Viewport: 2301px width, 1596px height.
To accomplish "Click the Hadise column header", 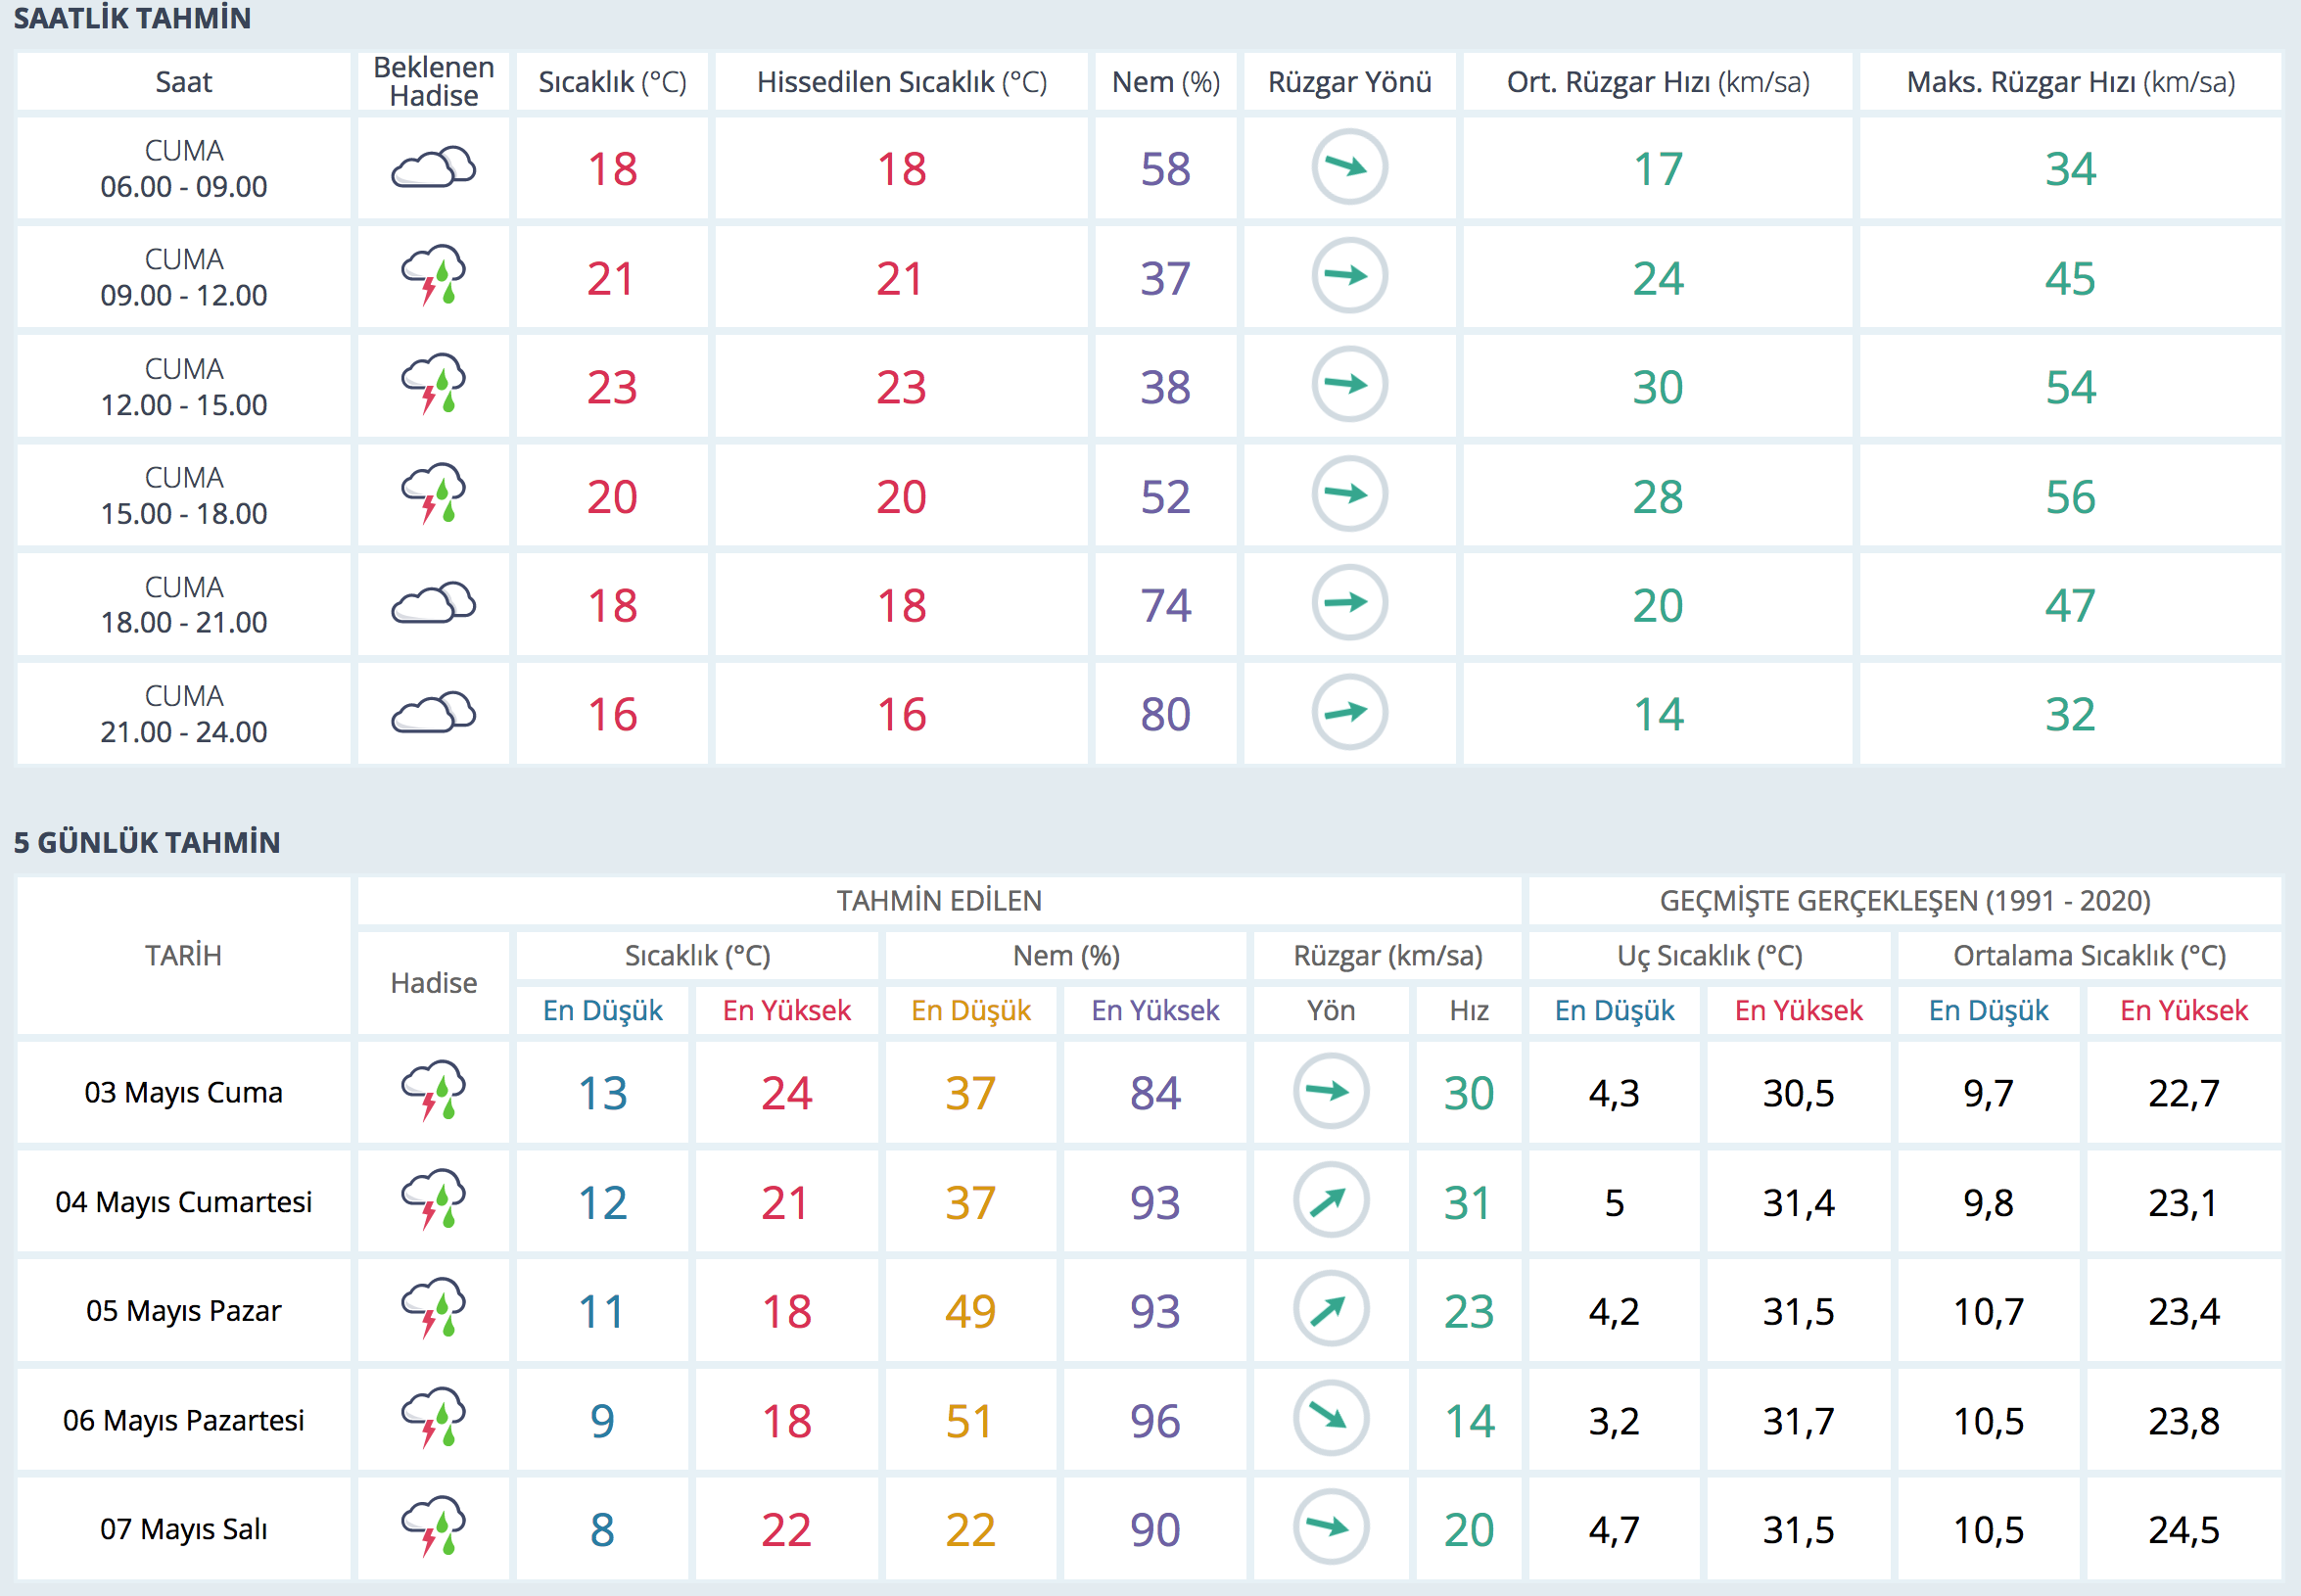I will coord(433,983).
